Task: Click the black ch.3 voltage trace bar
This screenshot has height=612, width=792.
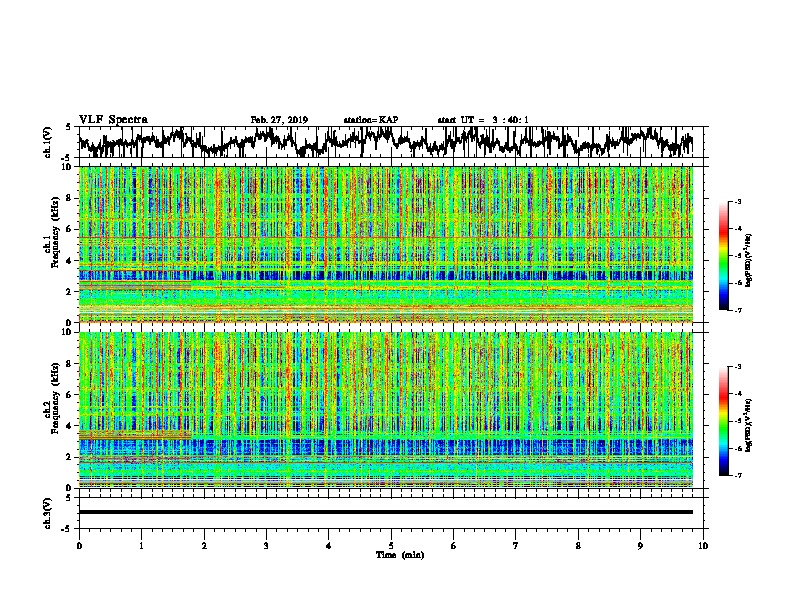Action: 386,512
